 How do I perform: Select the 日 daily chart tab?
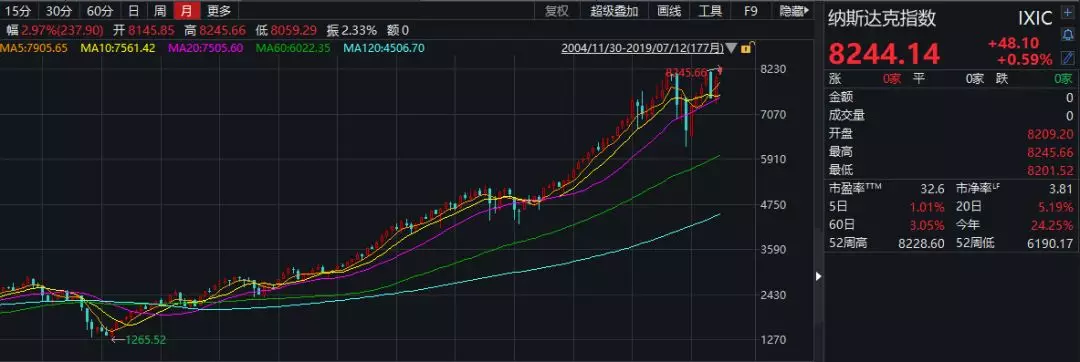134,11
